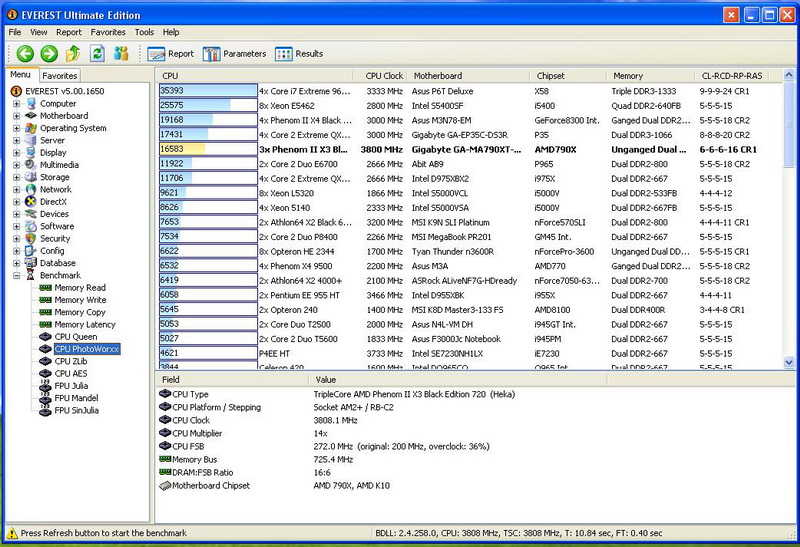Select CPU Queen benchmark
This screenshot has height=547, width=800.
click(76, 337)
